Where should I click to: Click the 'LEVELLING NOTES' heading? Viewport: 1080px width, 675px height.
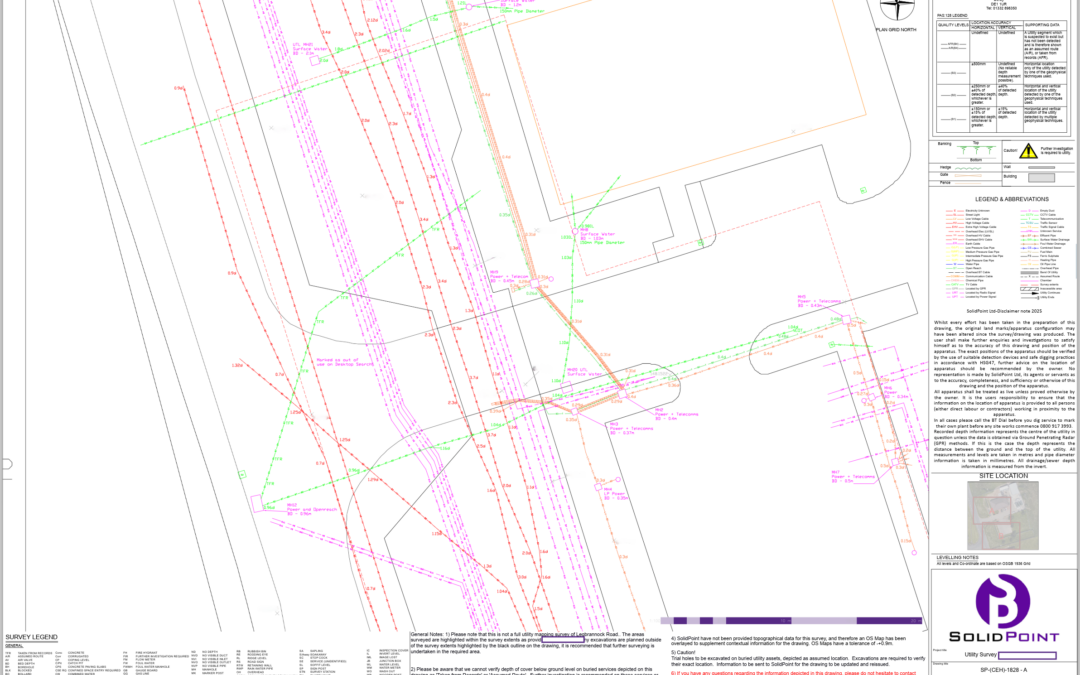[x=957, y=557]
